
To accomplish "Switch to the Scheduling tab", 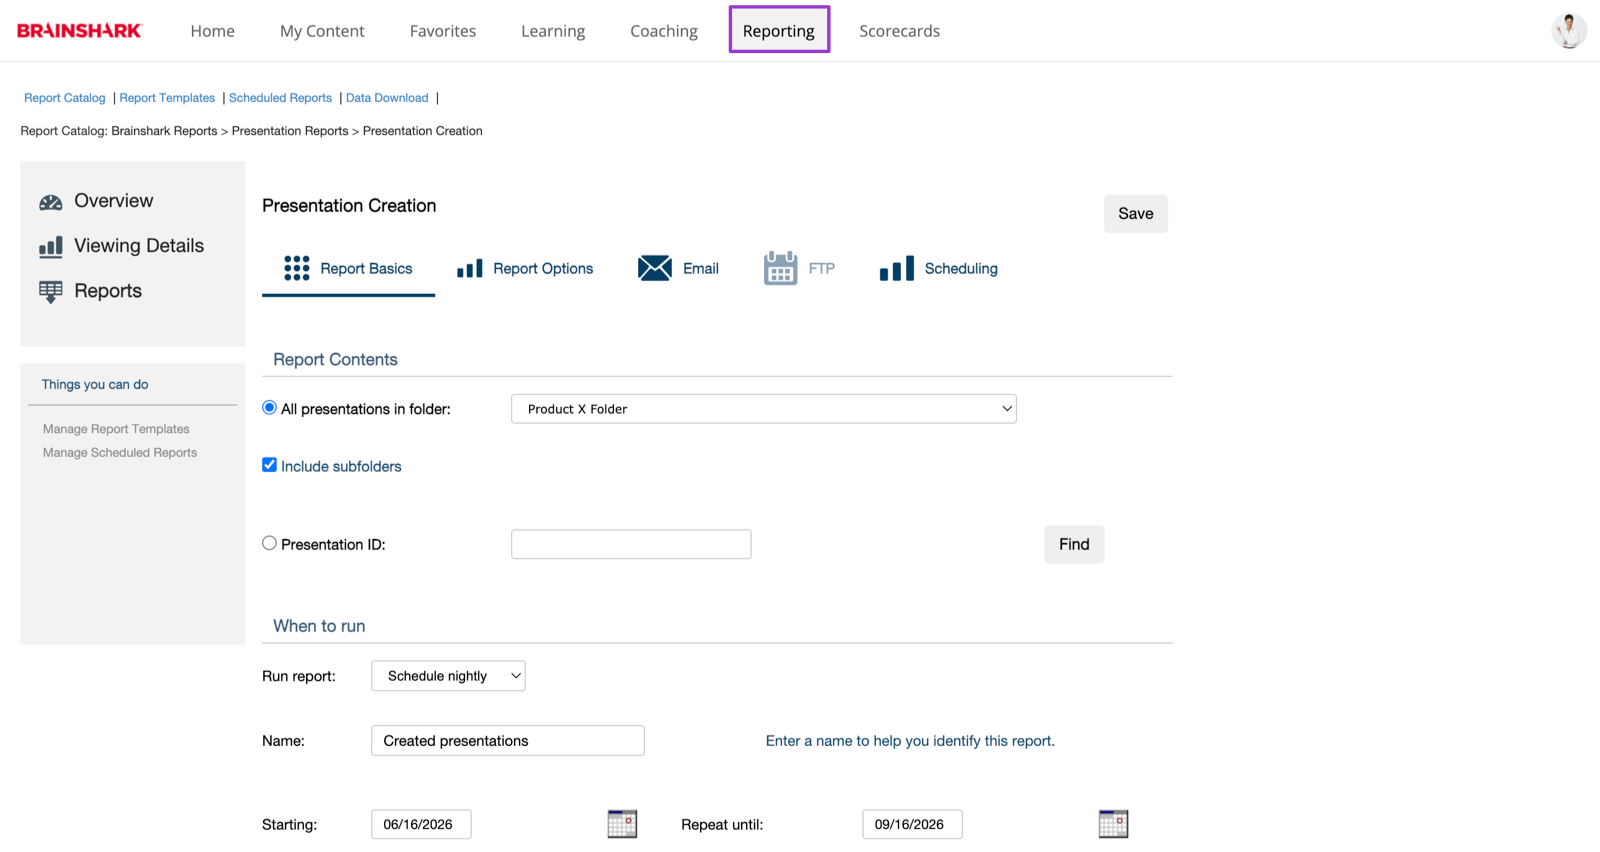I will point(939,268).
